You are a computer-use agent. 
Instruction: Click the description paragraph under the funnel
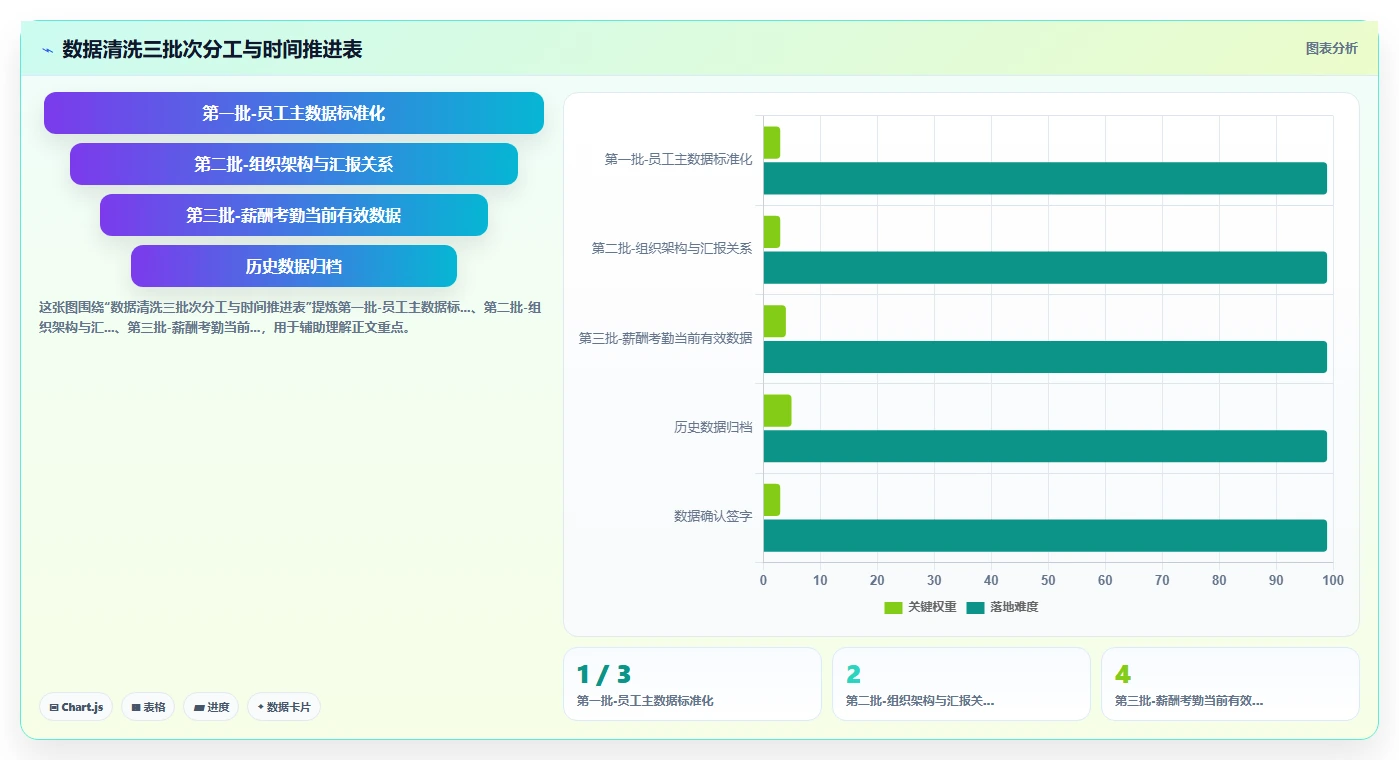290,317
